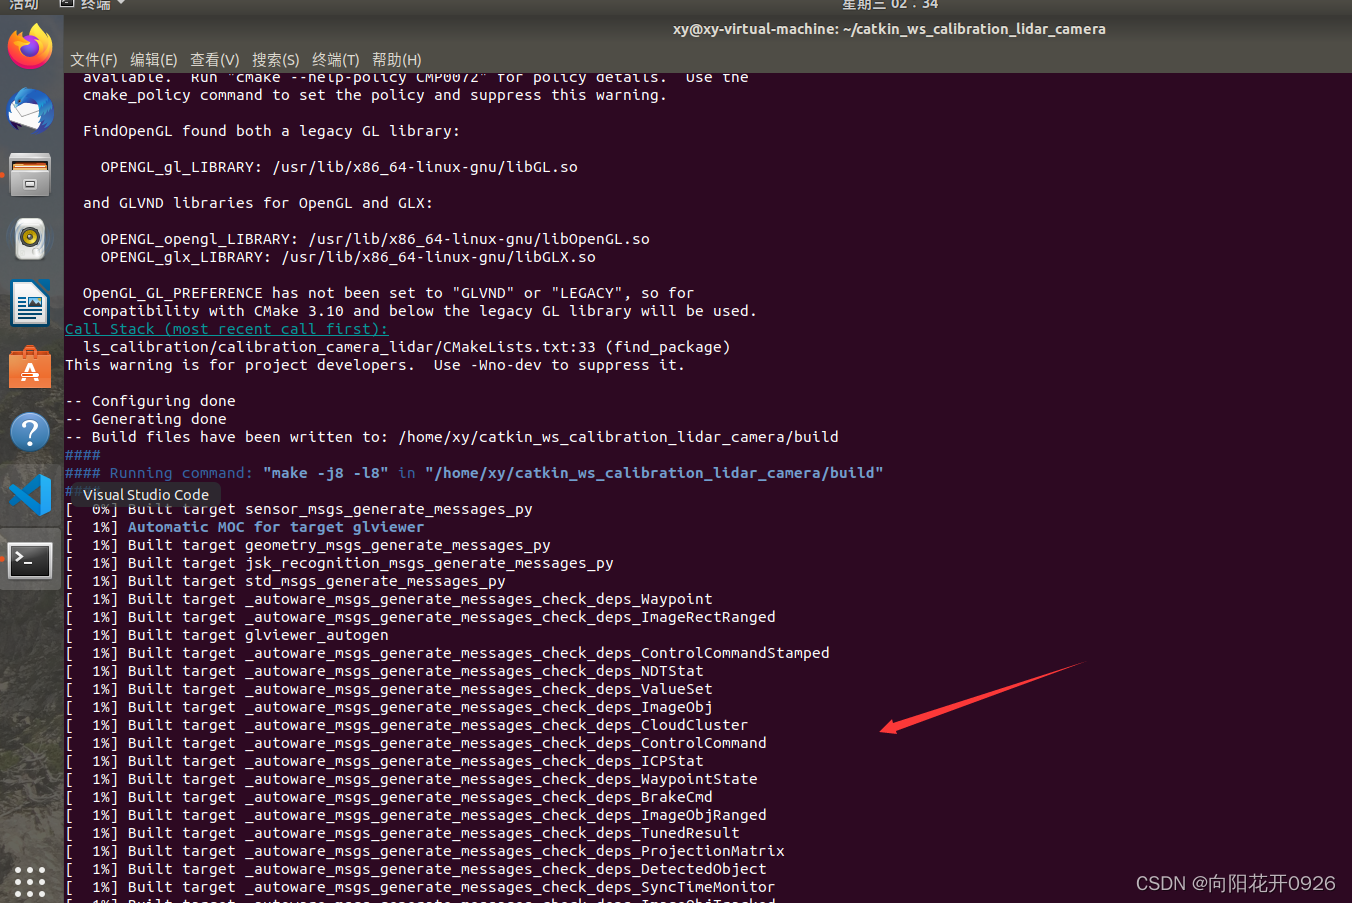The height and width of the screenshot is (903, 1352).
Task: Launch Rhythmbox music player
Action: (30, 239)
